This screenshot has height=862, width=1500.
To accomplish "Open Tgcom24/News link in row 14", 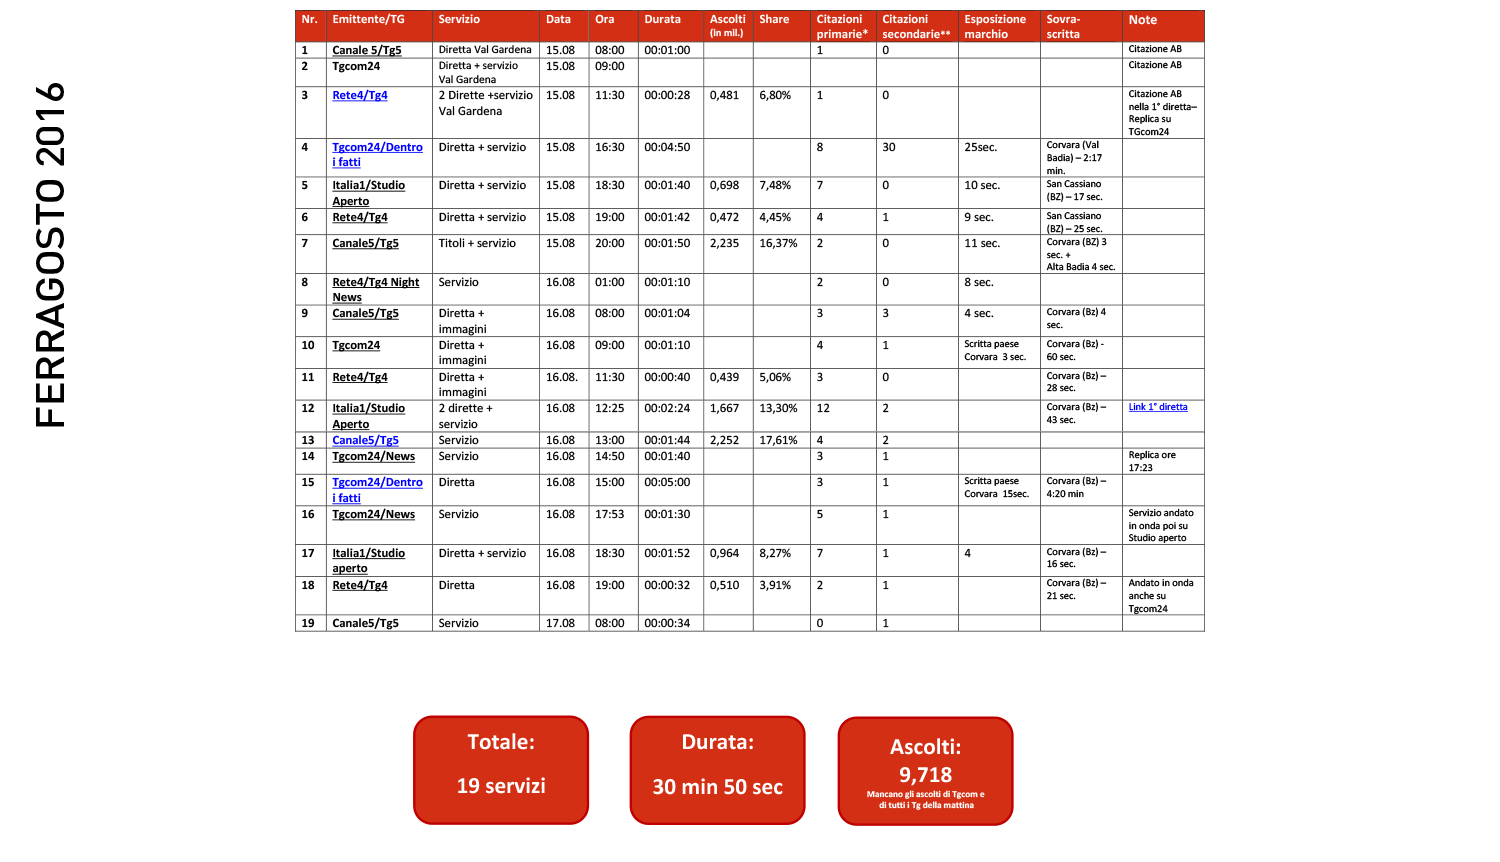I will point(373,456).
